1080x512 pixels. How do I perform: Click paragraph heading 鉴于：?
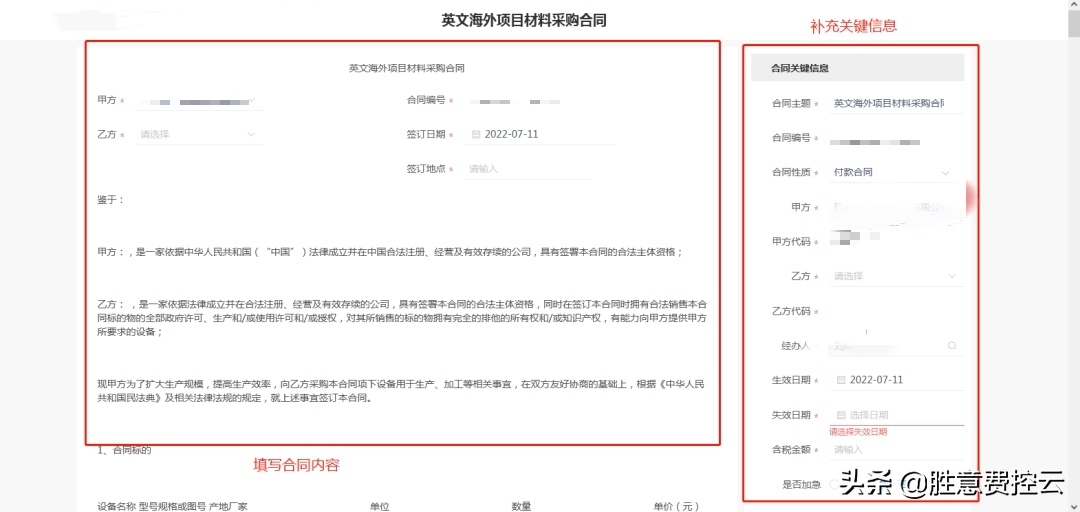pyautogui.click(x=111, y=199)
